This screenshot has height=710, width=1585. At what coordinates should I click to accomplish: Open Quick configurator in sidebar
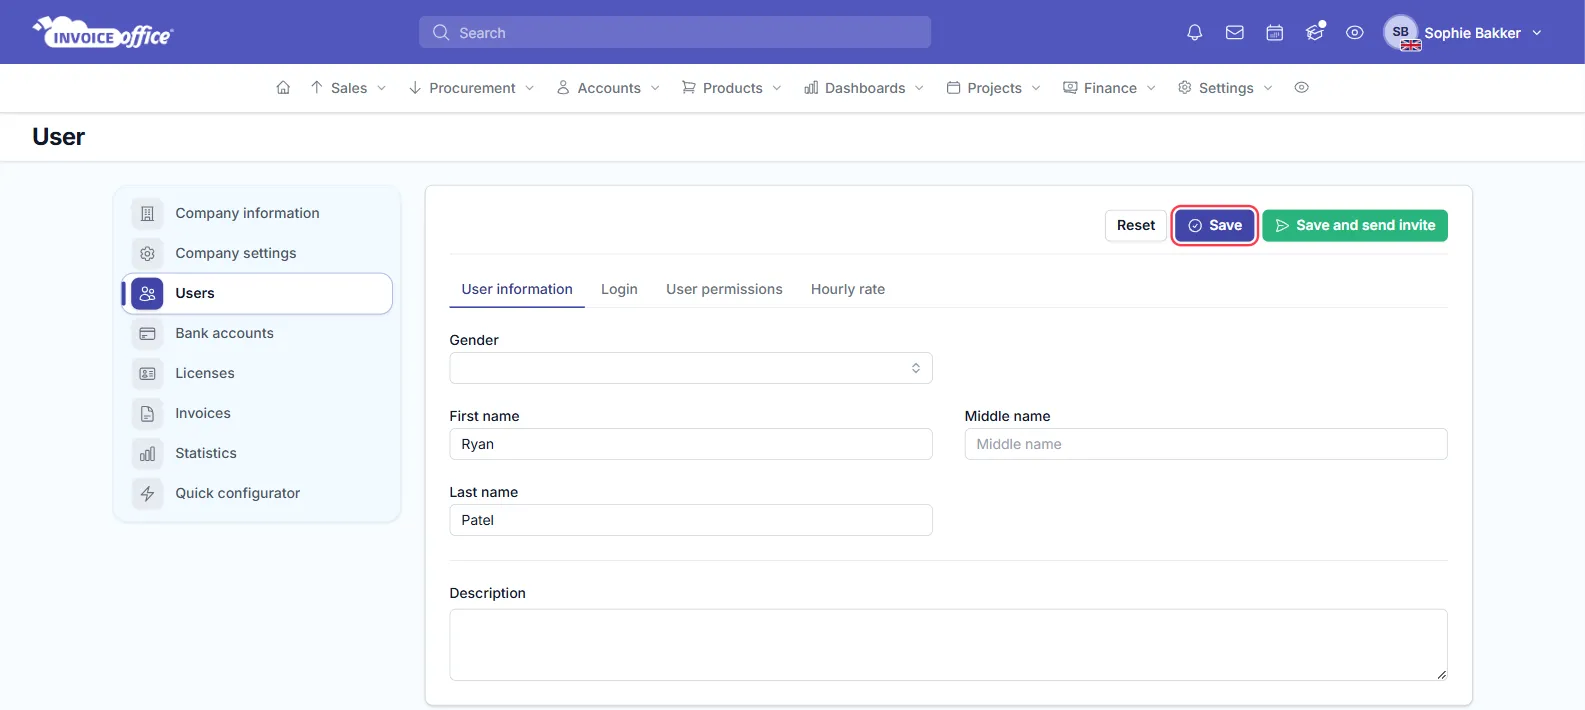coord(257,493)
